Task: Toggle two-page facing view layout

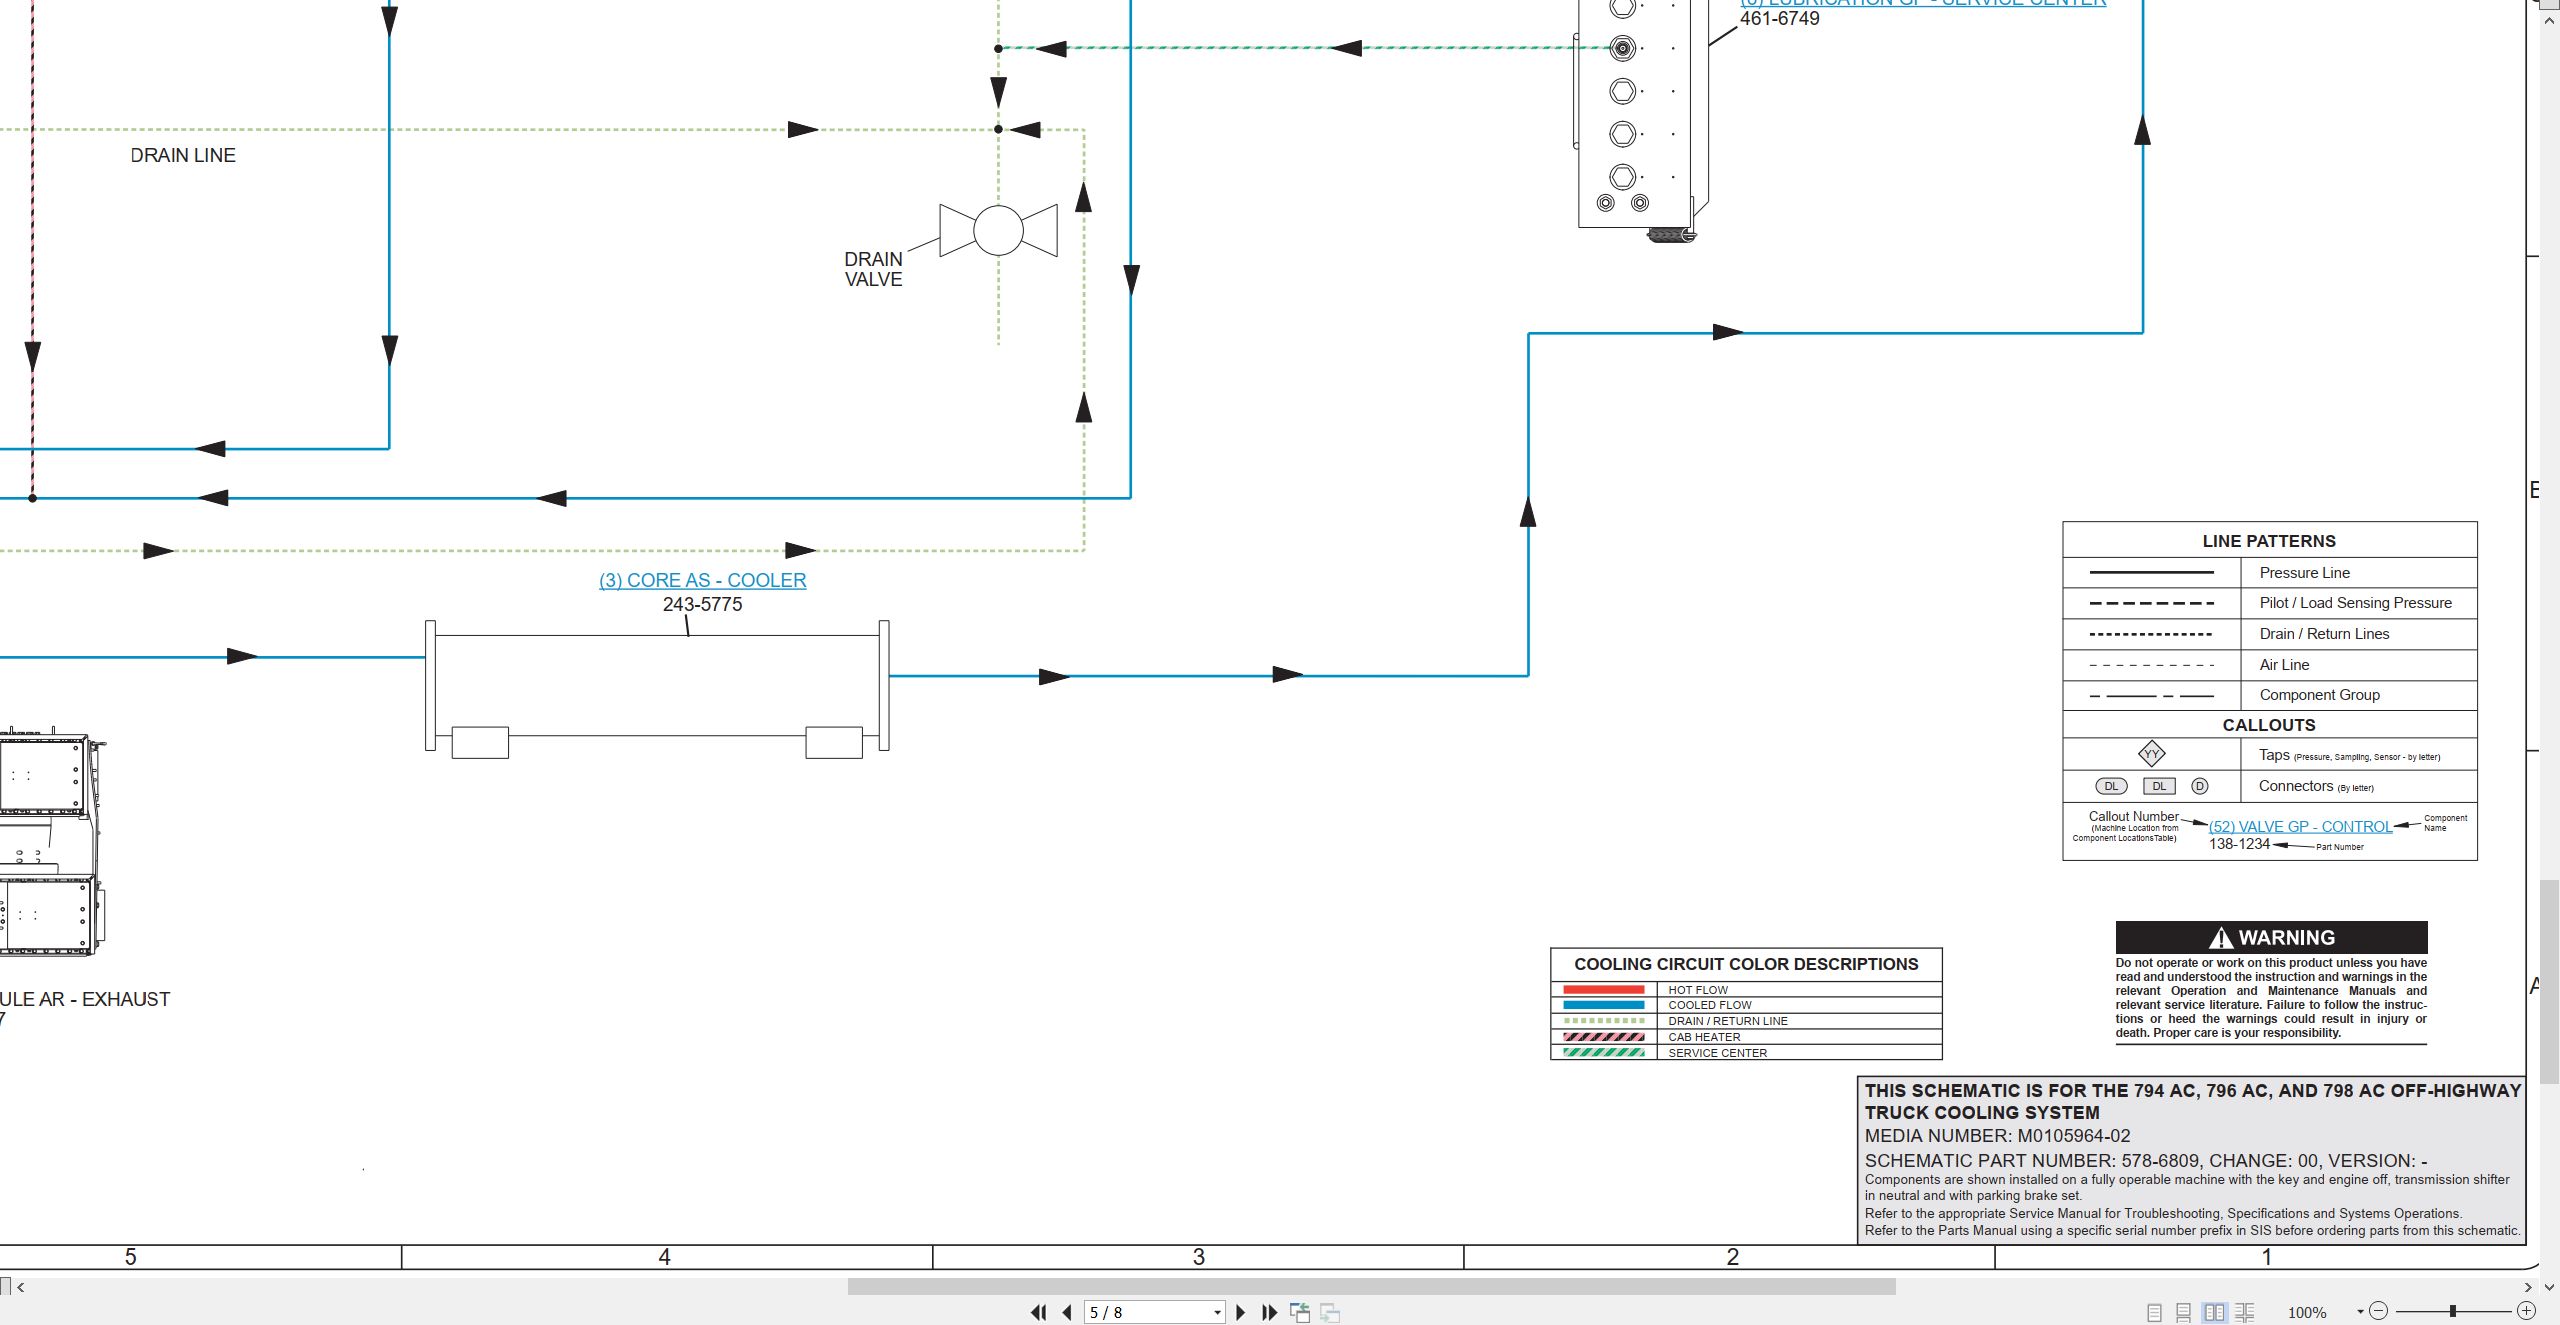Action: (x=2215, y=1312)
